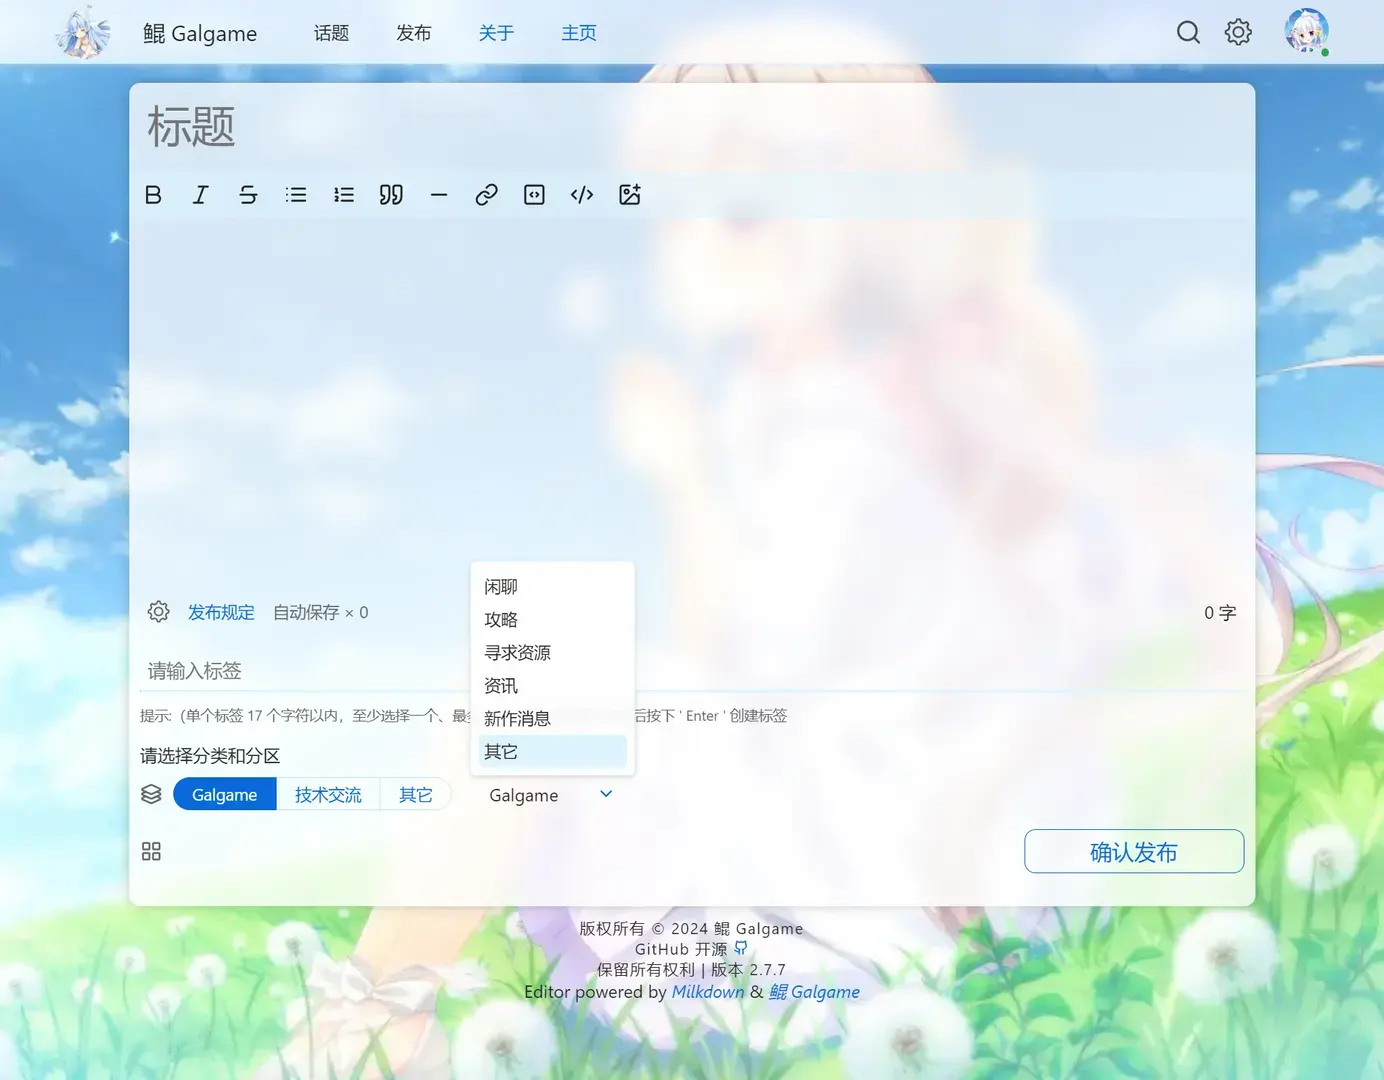Select the 技术交流 category
Image resolution: width=1384 pixels, height=1080 pixels.
pyautogui.click(x=328, y=794)
